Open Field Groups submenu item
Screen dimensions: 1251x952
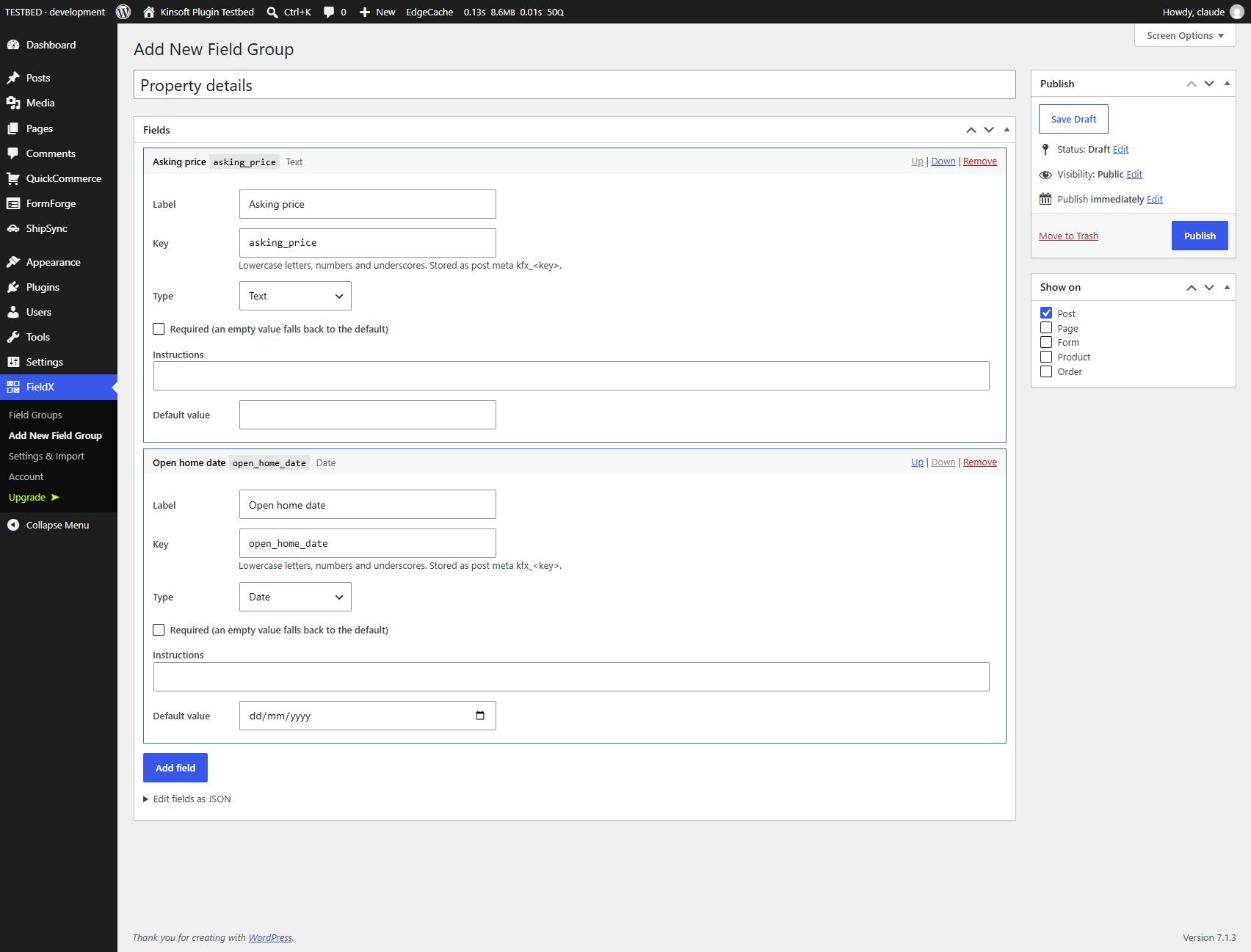[35, 415]
